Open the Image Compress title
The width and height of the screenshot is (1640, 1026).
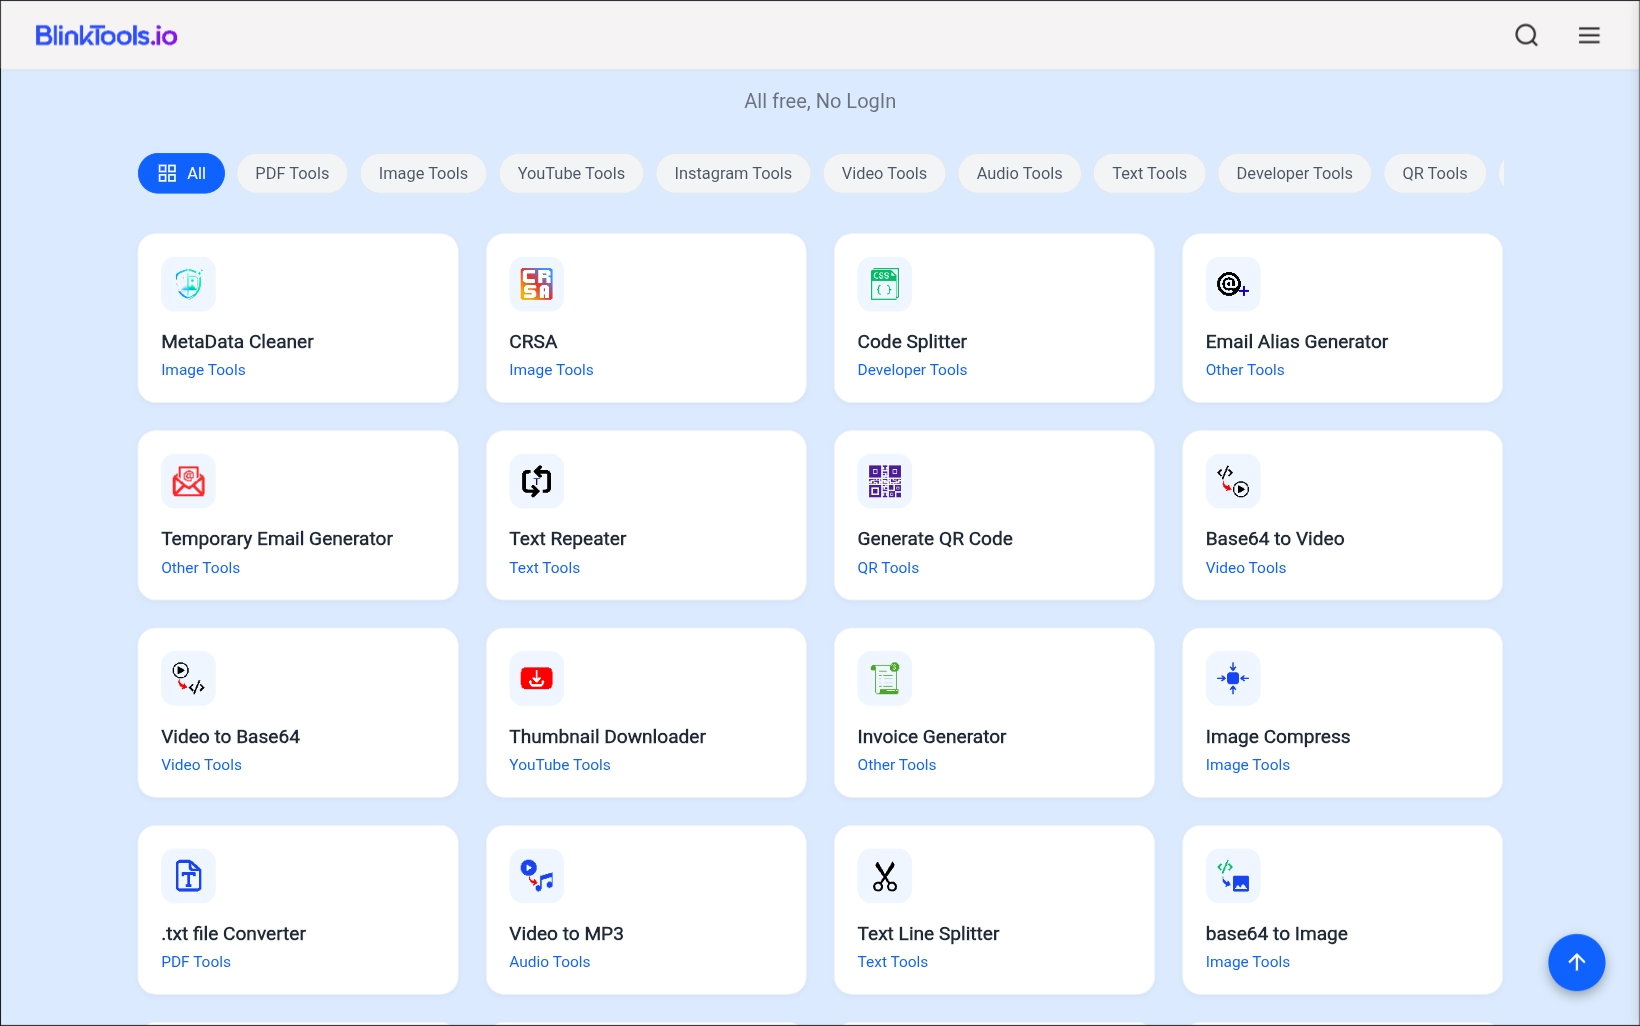[1277, 737]
